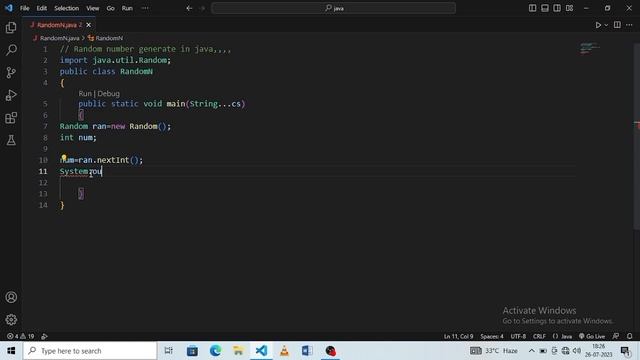Open the Extensions view
The width and height of the screenshot is (640, 360).
click(x=11, y=118)
